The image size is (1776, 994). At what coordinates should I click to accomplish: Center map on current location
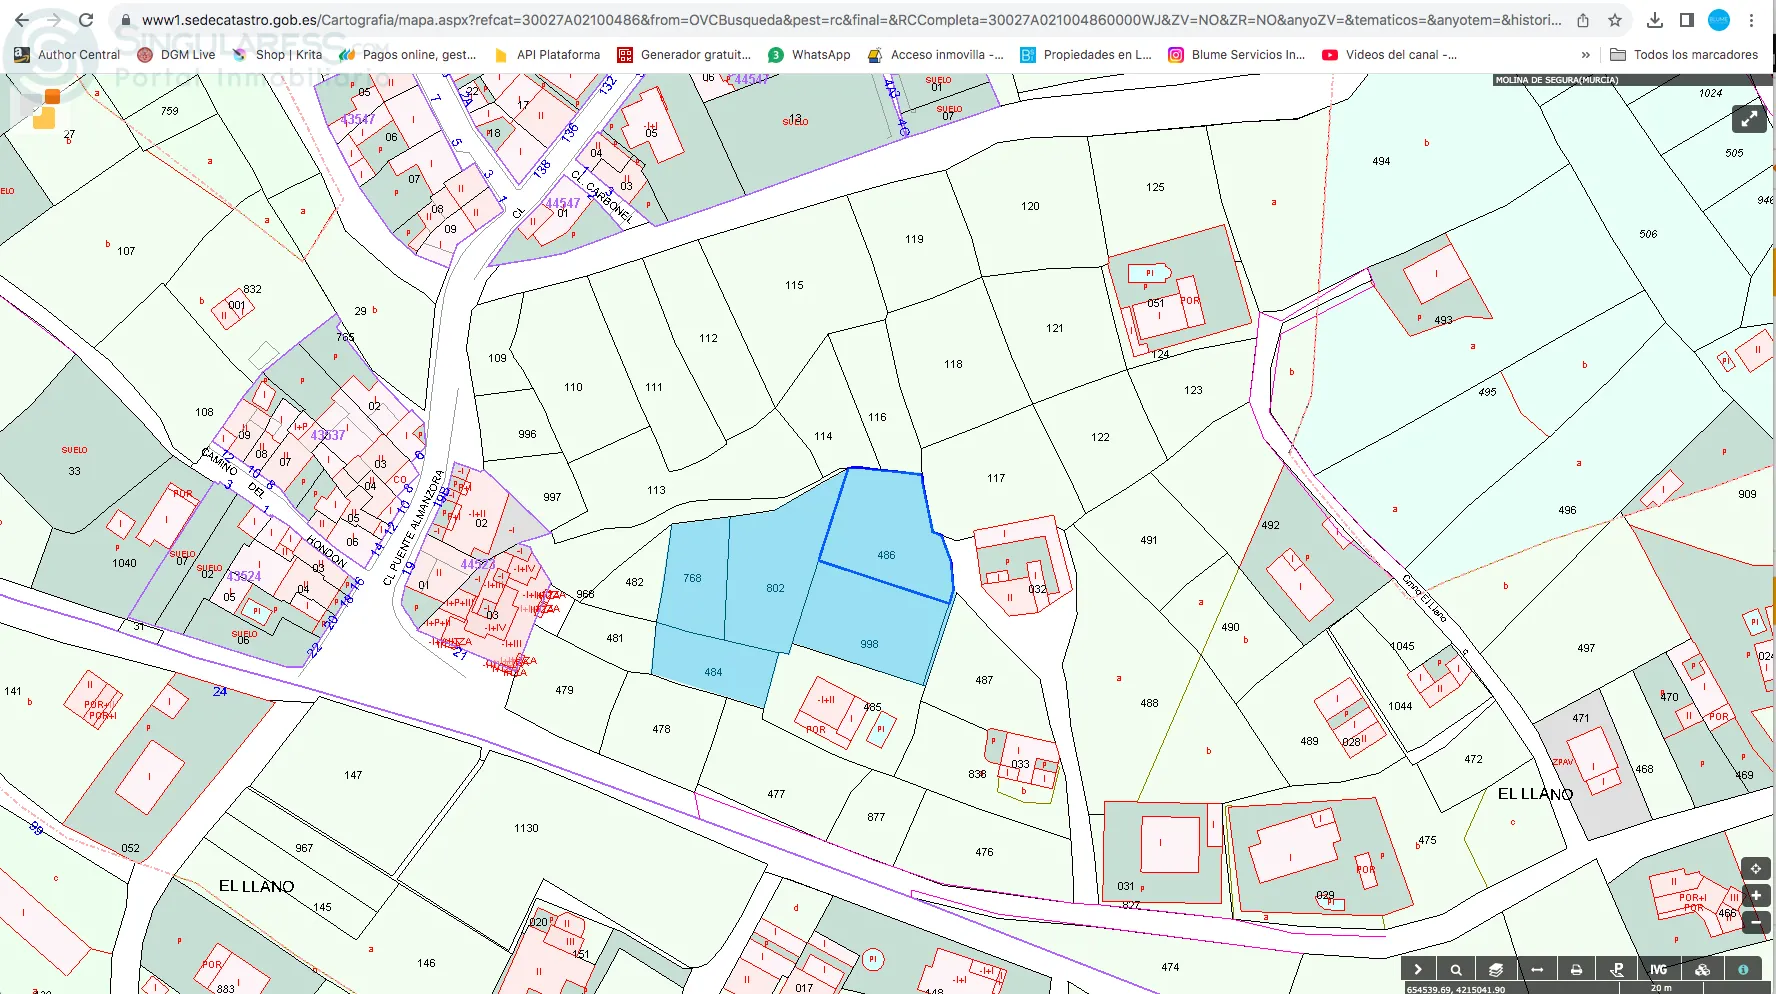pos(1755,868)
